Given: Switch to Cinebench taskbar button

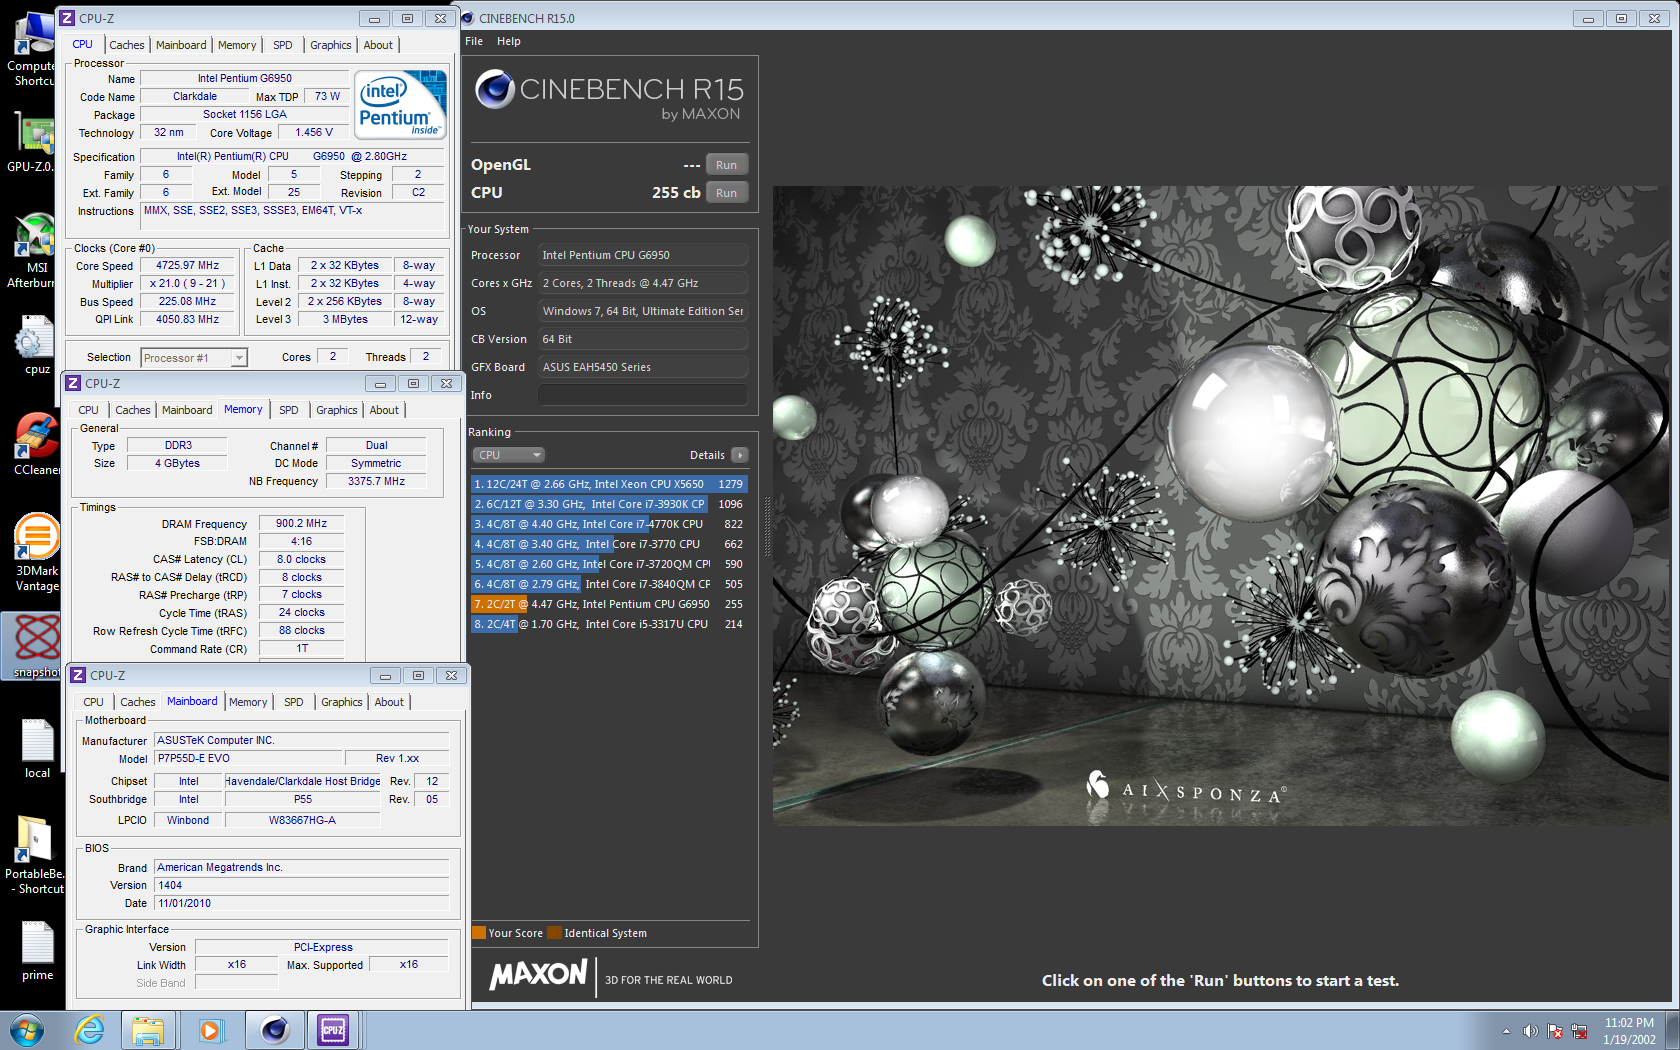Looking at the screenshot, I should click(274, 1030).
